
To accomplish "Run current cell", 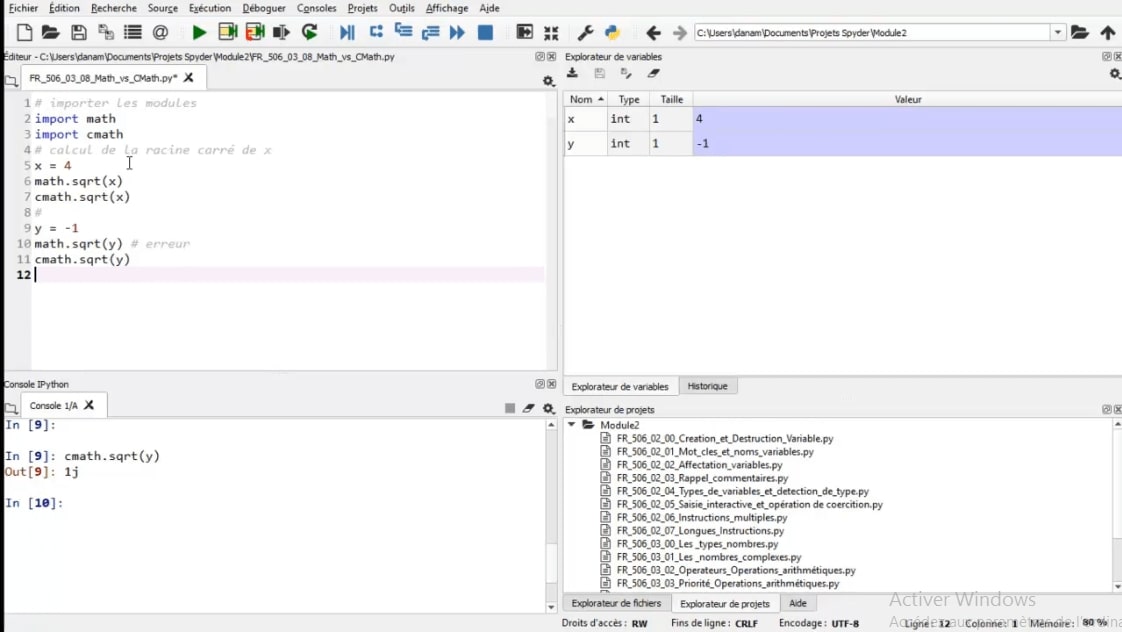I will [x=228, y=32].
